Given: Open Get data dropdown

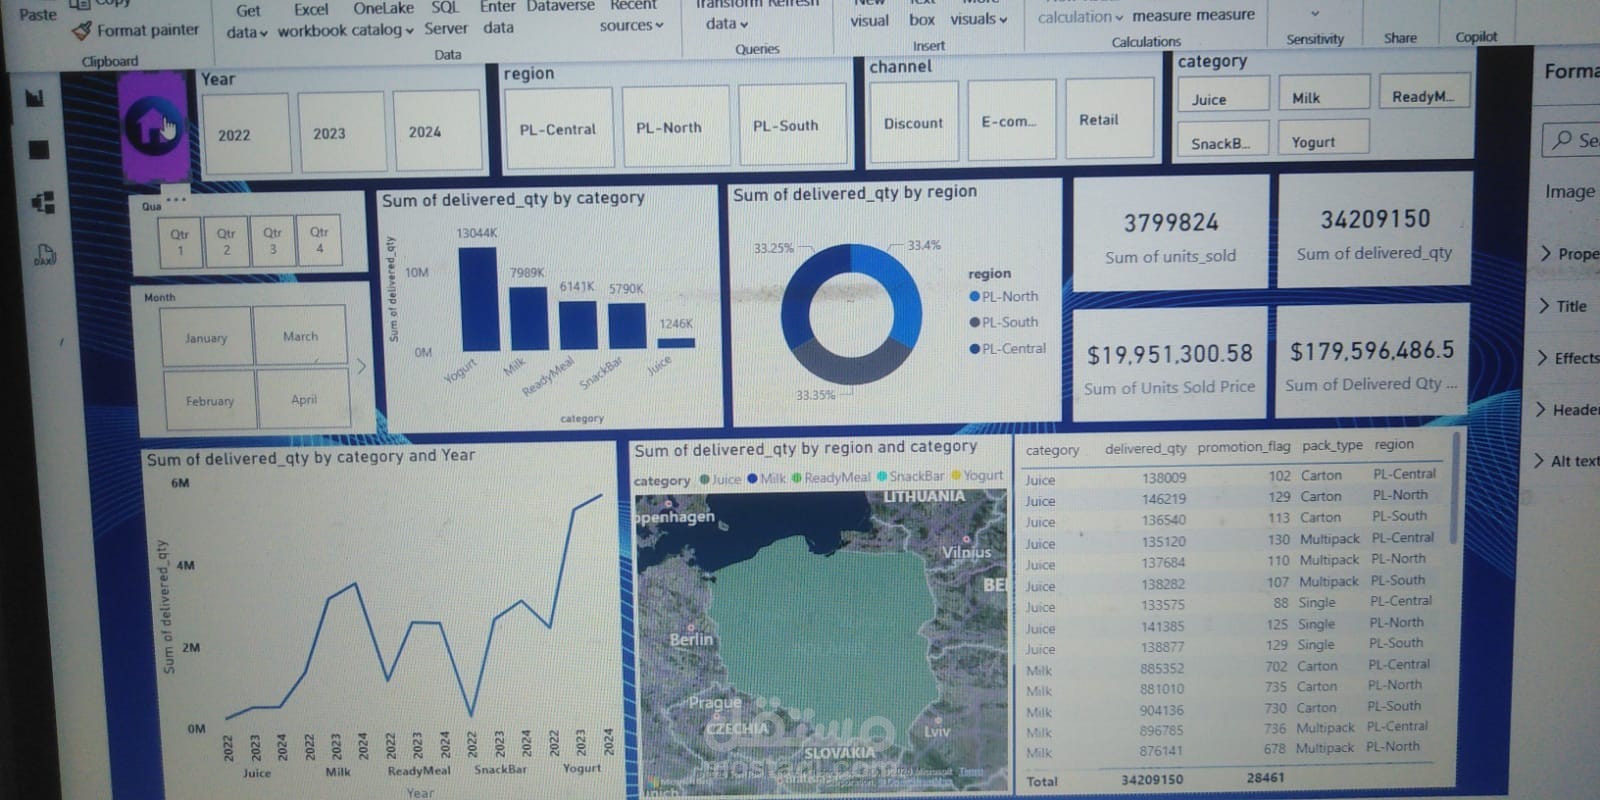Looking at the screenshot, I should tap(247, 20).
